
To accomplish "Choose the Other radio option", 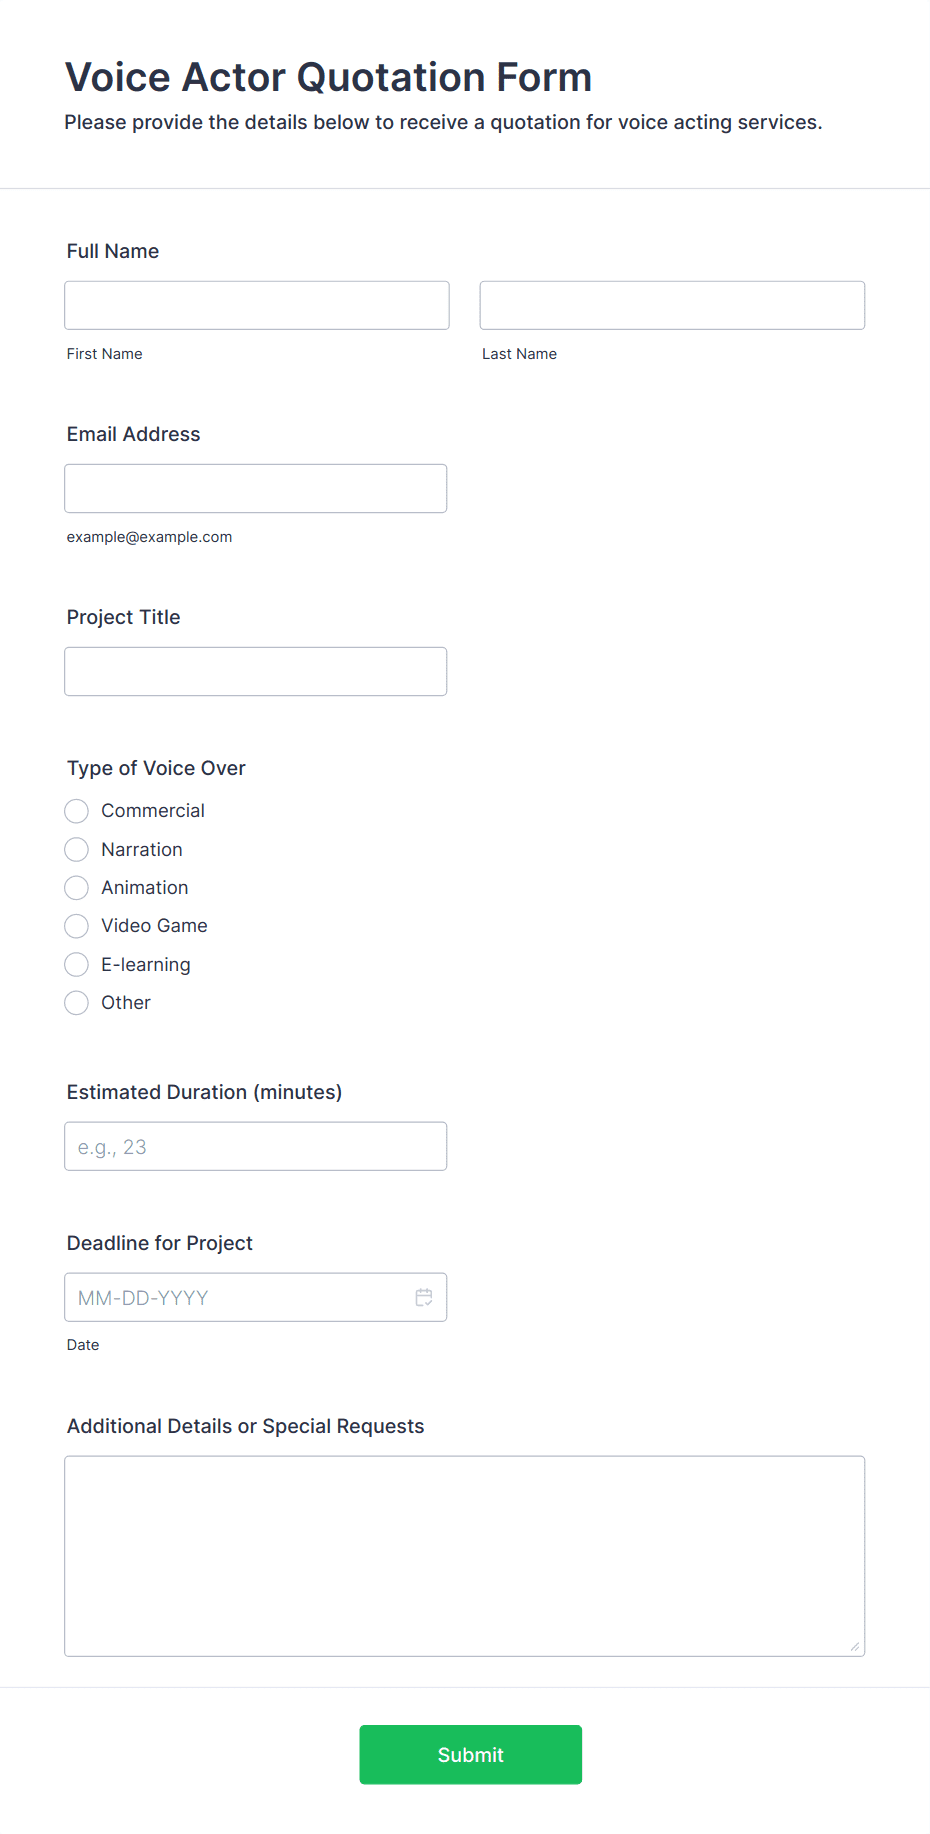I will 77,1003.
